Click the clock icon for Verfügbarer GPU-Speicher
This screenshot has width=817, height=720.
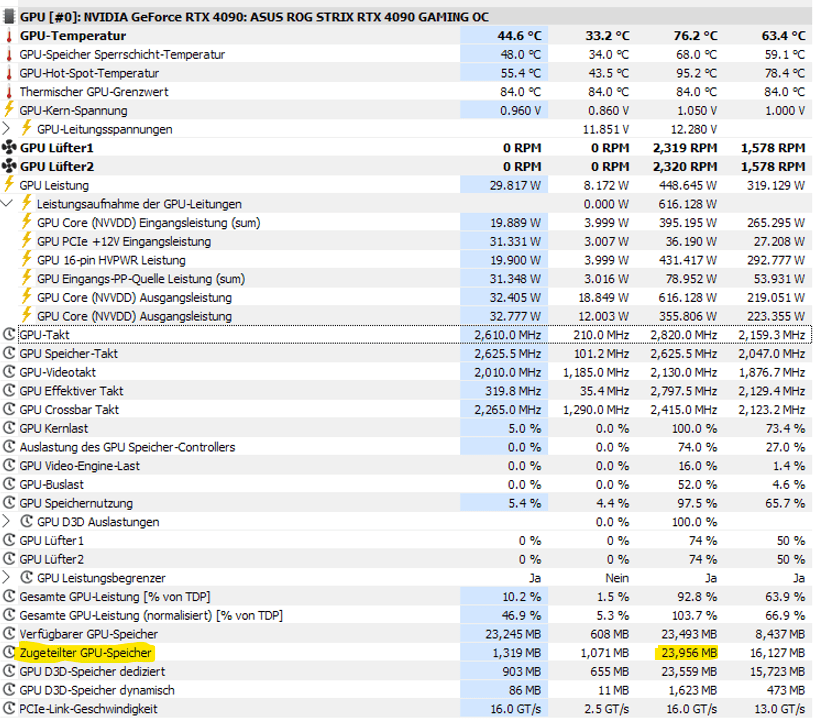tap(9, 634)
